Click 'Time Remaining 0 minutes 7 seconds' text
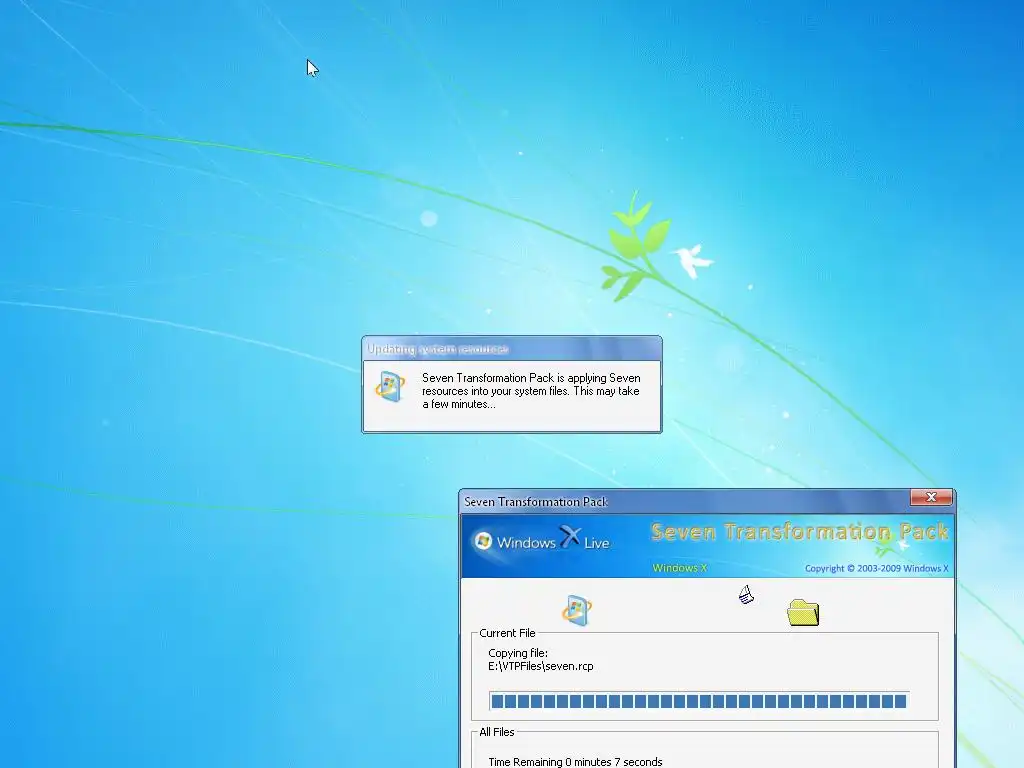The image size is (1024, 768). click(575, 761)
